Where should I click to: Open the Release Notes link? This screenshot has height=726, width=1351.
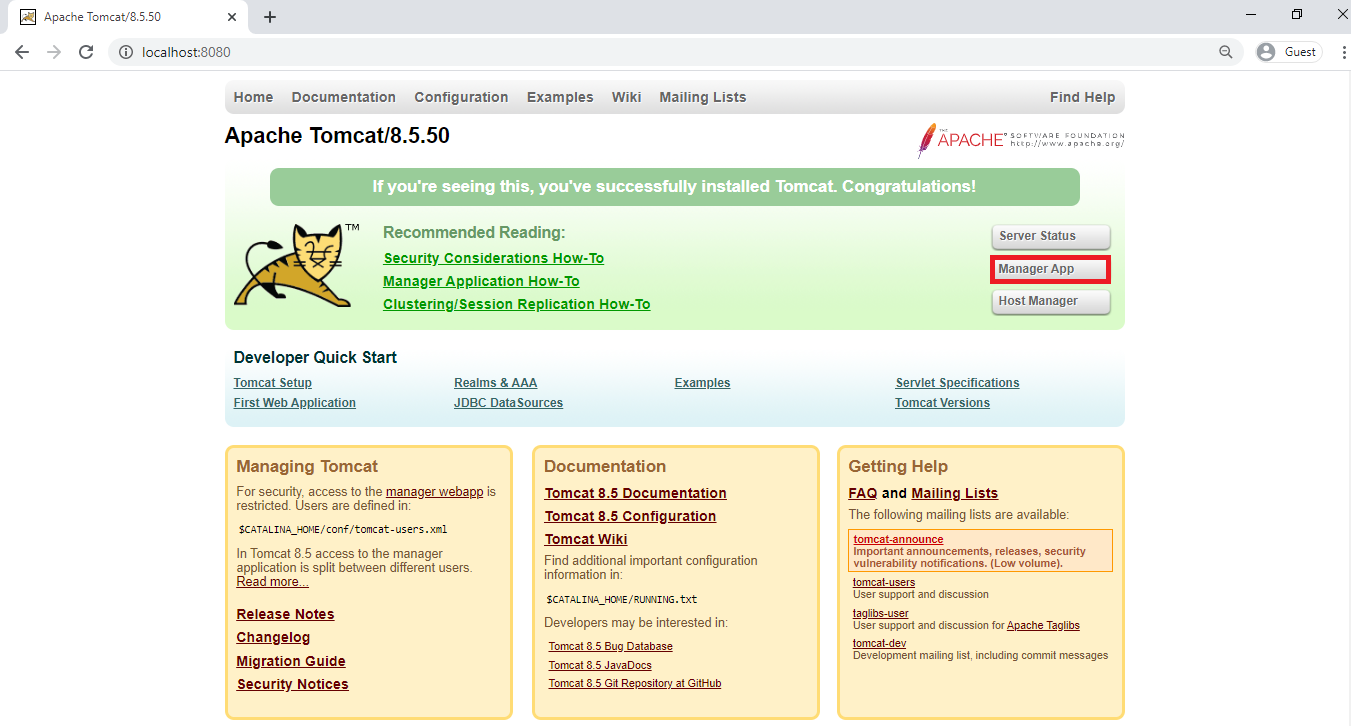(x=285, y=614)
